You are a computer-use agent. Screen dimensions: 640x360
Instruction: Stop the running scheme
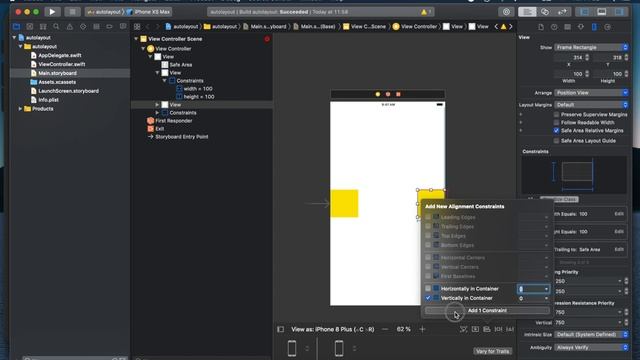pos(72,12)
